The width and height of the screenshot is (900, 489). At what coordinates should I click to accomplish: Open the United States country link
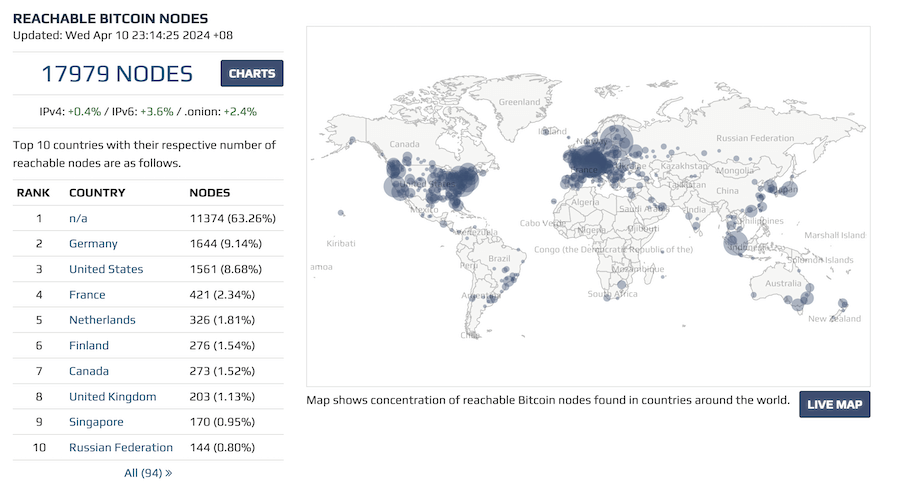[106, 269]
